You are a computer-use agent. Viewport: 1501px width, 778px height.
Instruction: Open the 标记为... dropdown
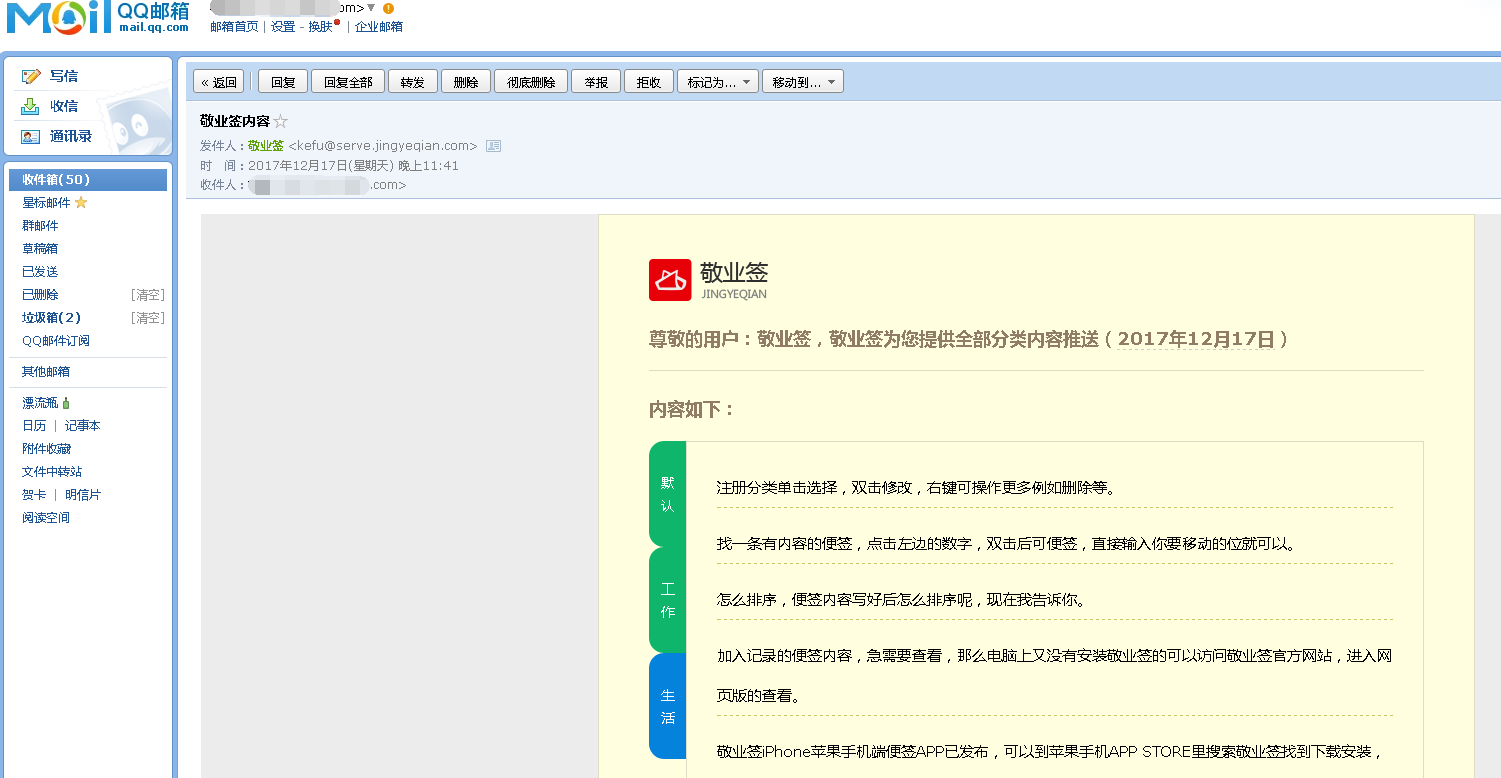(718, 82)
